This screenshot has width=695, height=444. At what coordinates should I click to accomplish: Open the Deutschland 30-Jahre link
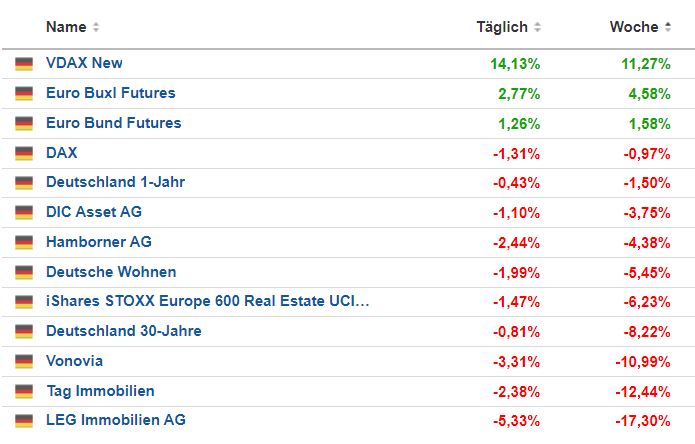point(123,331)
